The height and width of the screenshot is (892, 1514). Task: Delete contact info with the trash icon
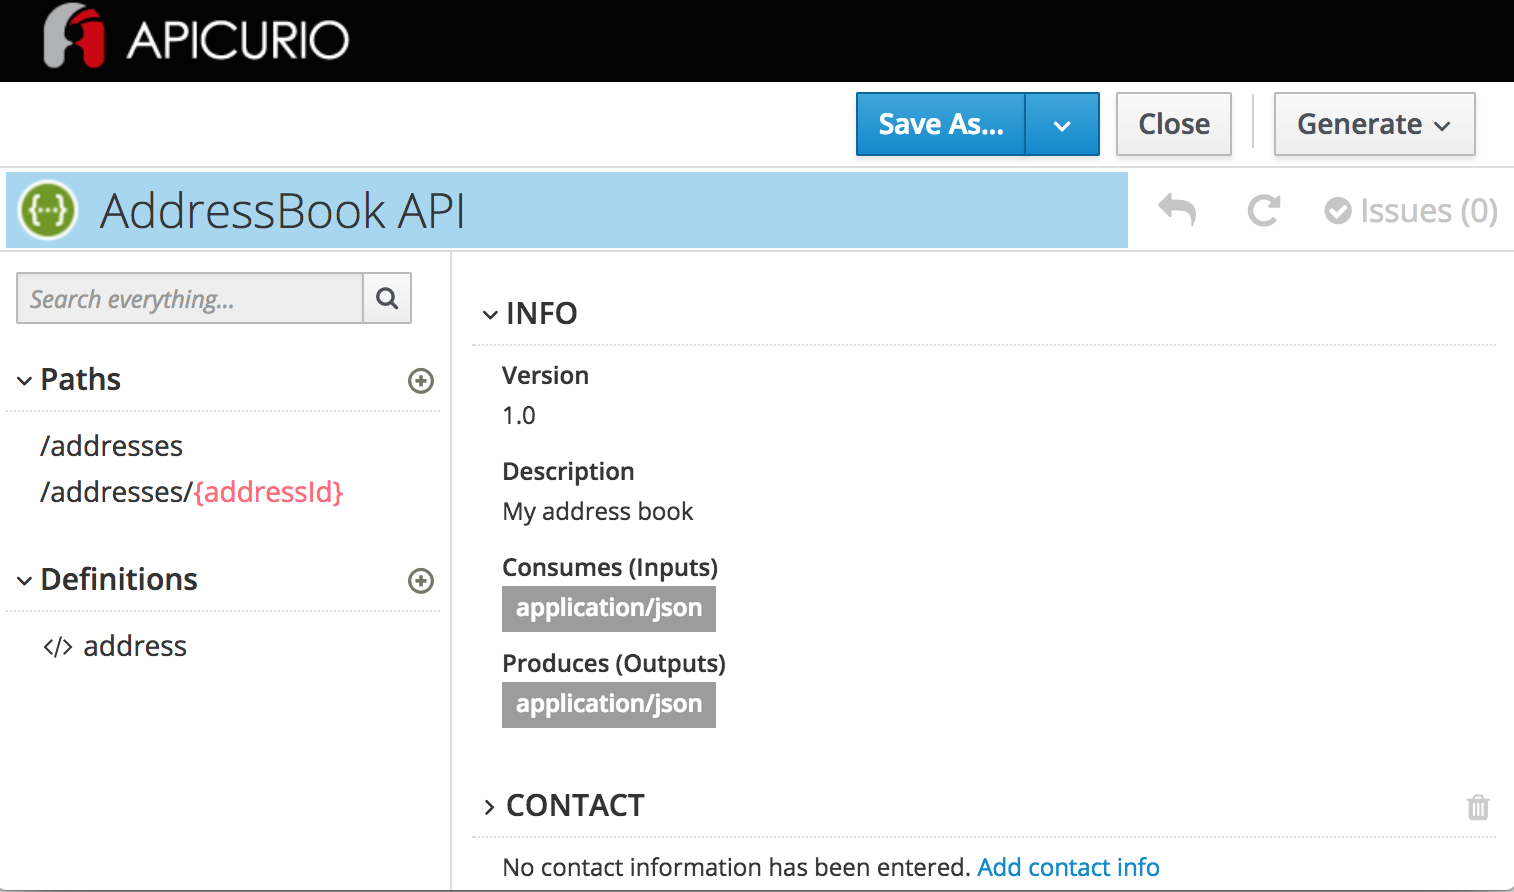click(x=1478, y=807)
